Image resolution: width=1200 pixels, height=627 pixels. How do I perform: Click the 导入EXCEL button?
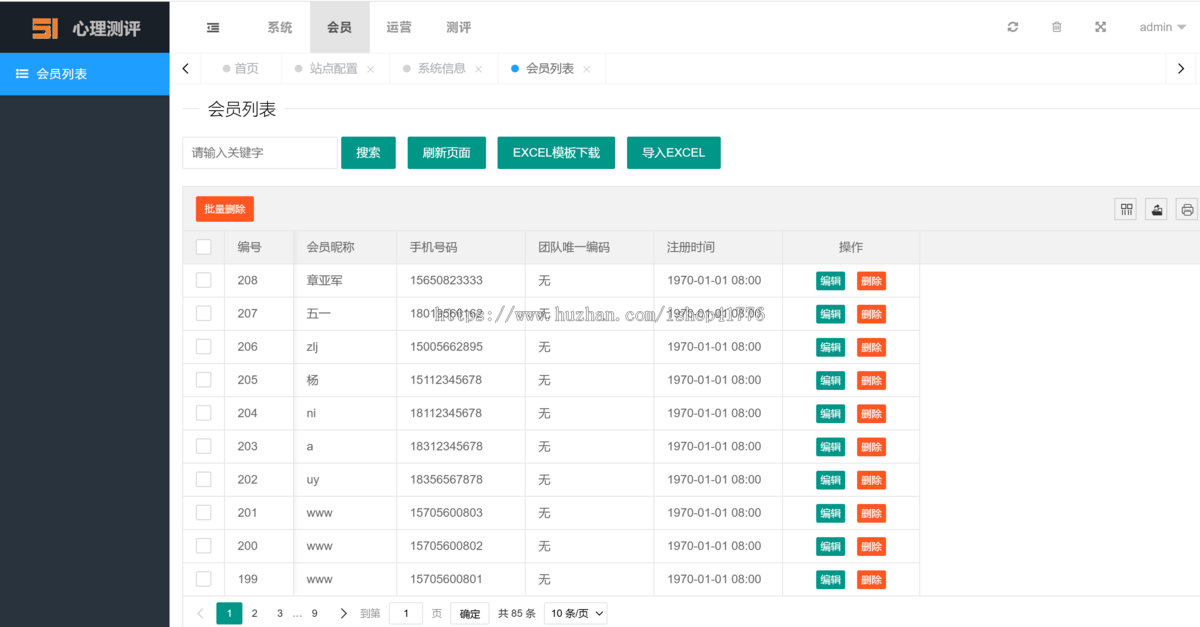click(x=674, y=153)
